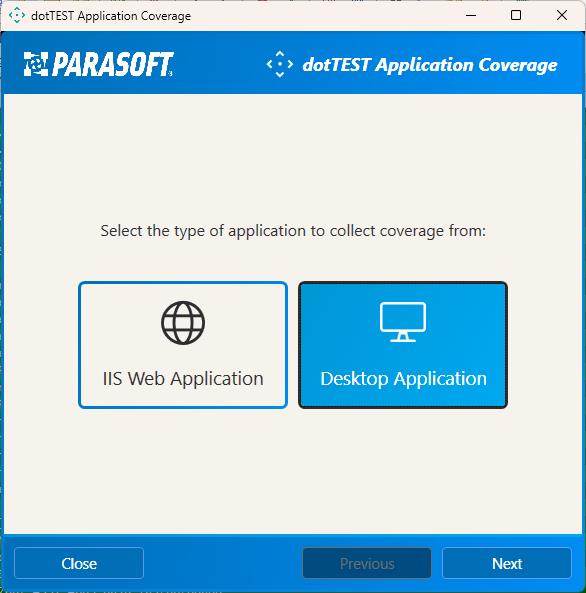Click the 'Select the type of application' prompt

pyautogui.click(x=293, y=231)
